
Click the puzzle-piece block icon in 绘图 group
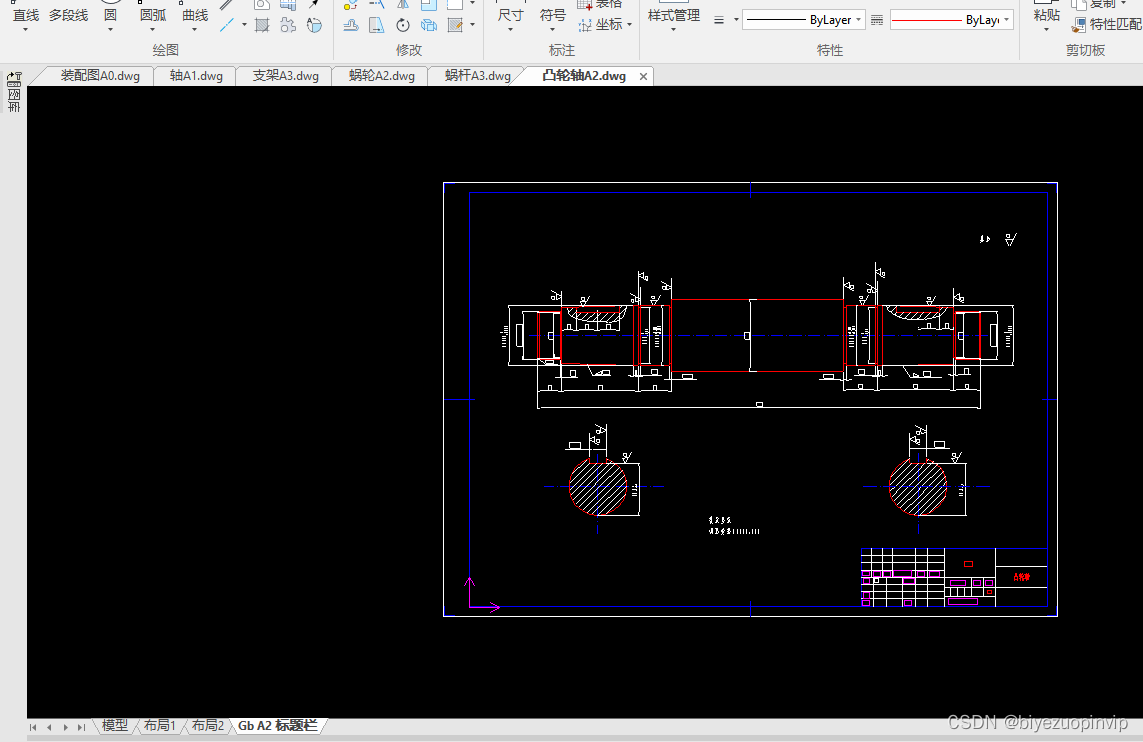pyautogui.click(x=289, y=26)
